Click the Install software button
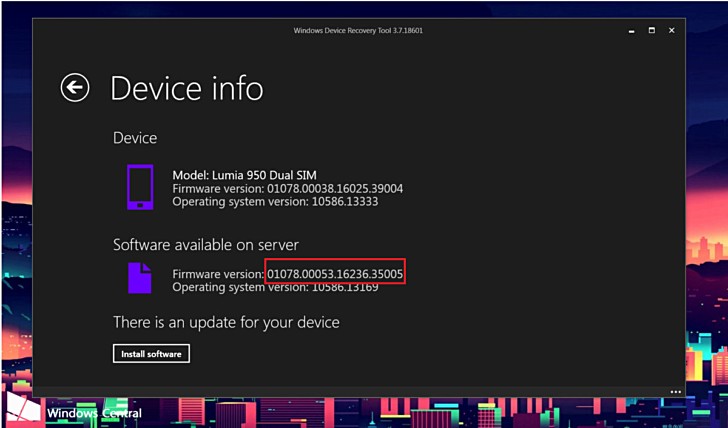This screenshot has height=428, width=728. [x=151, y=354]
